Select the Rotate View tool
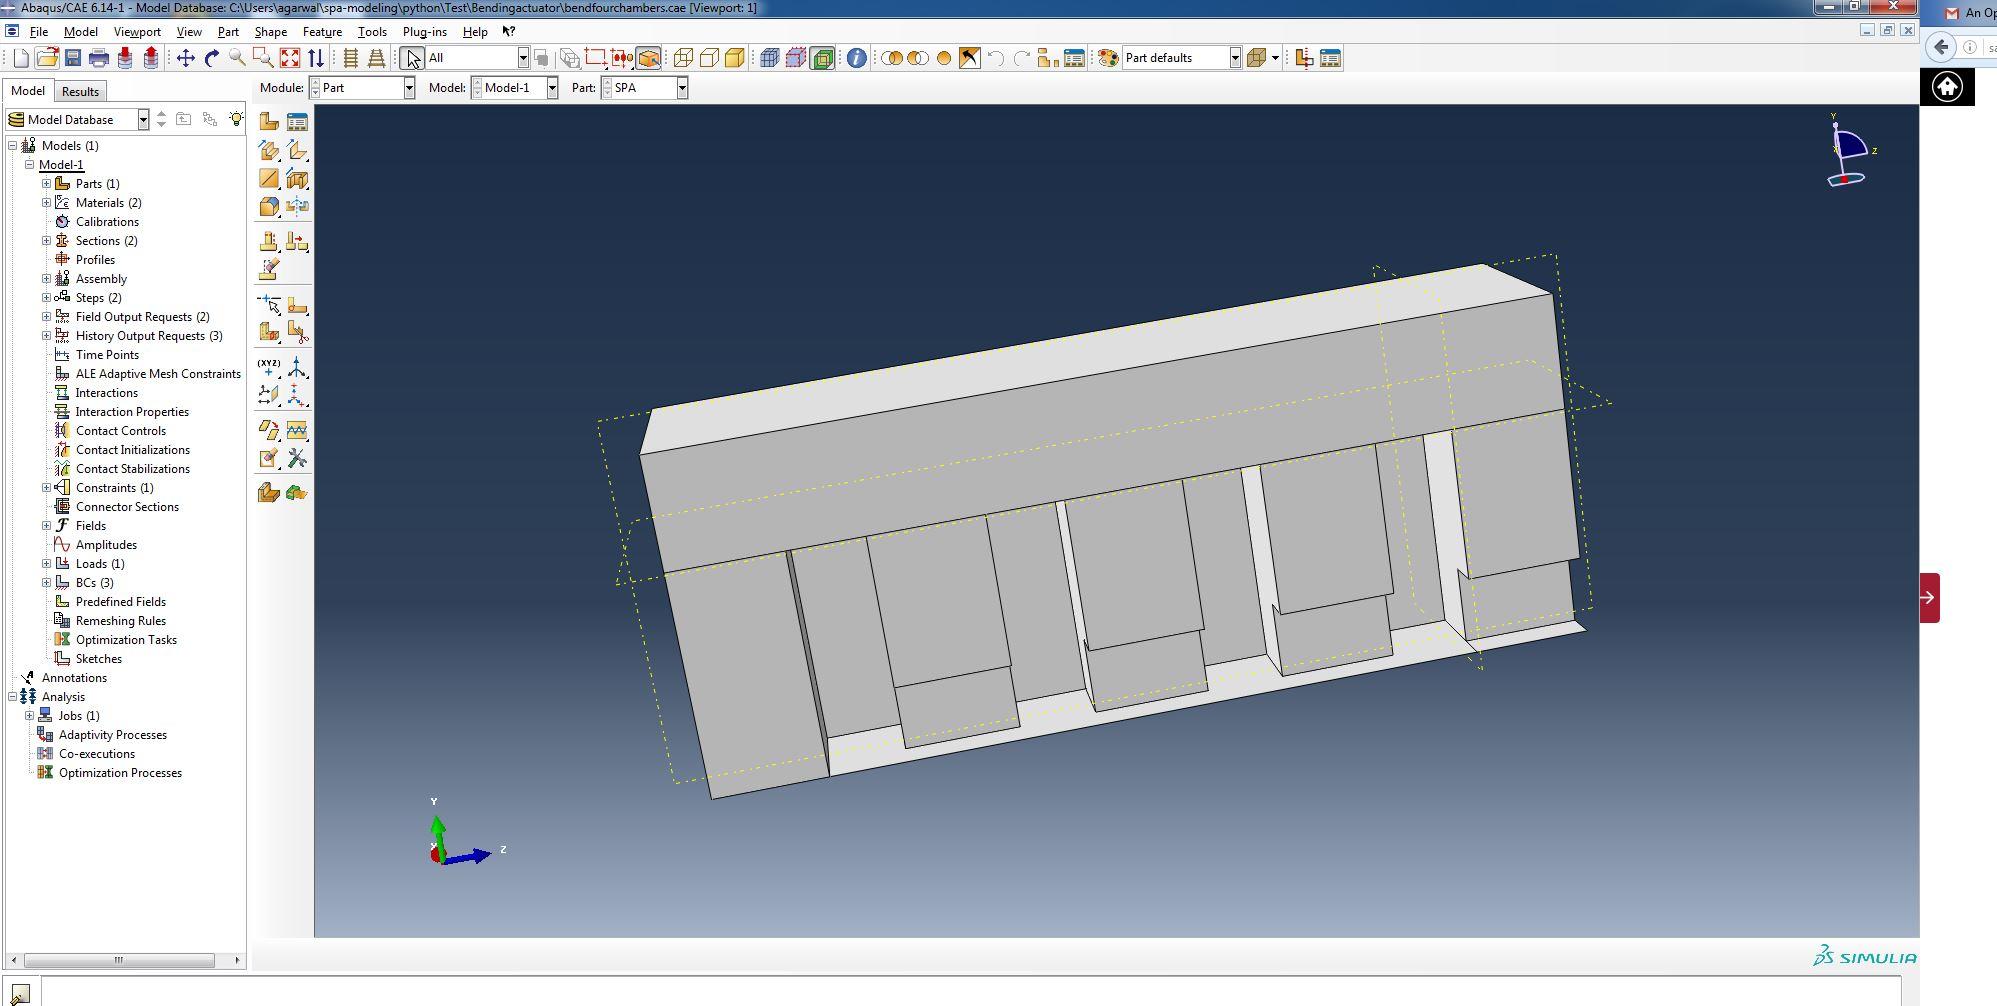 [211, 58]
